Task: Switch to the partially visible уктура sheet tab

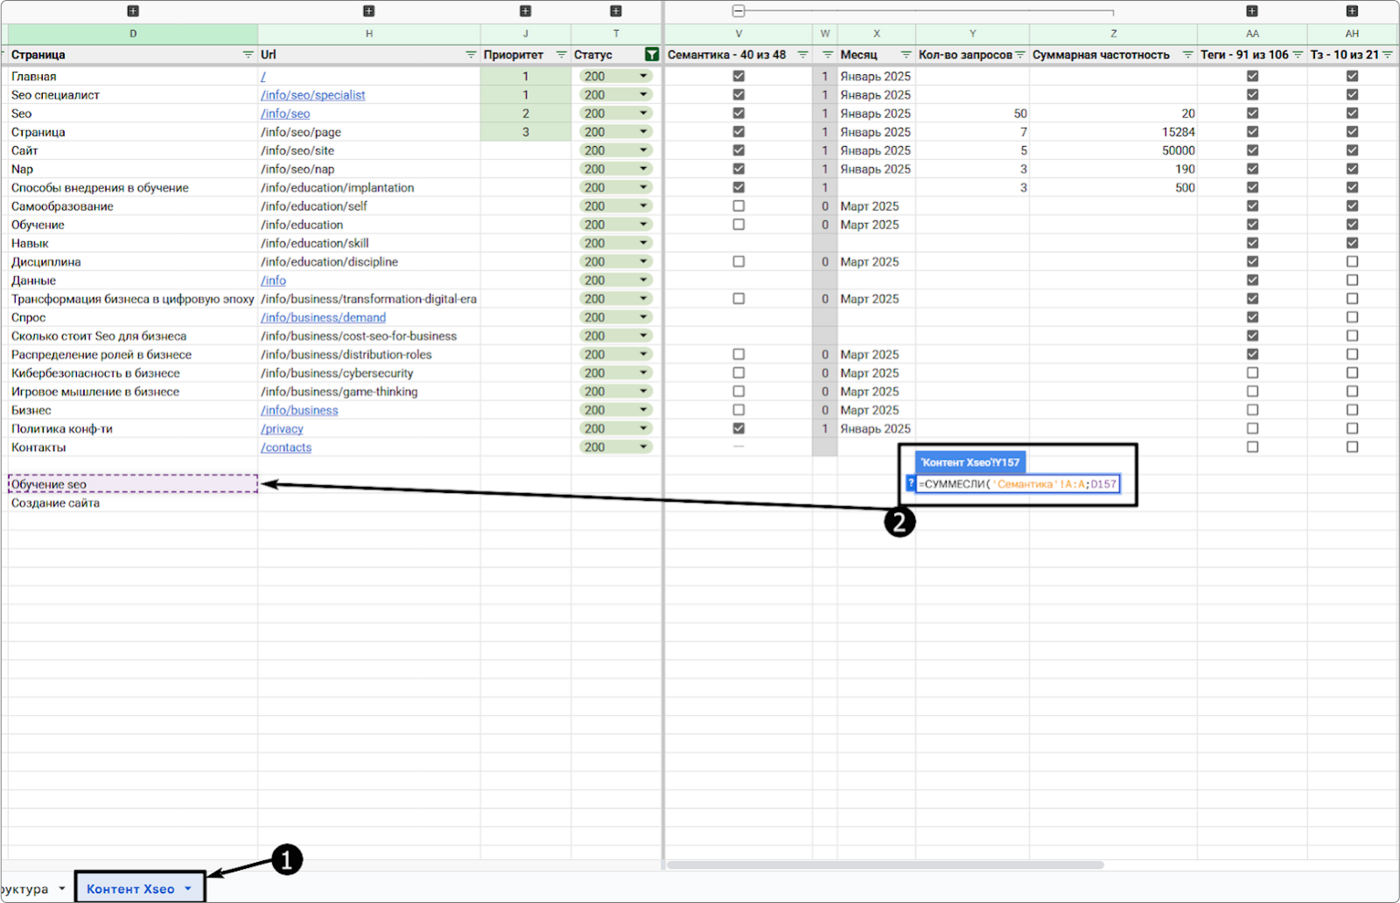Action: pos(25,889)
